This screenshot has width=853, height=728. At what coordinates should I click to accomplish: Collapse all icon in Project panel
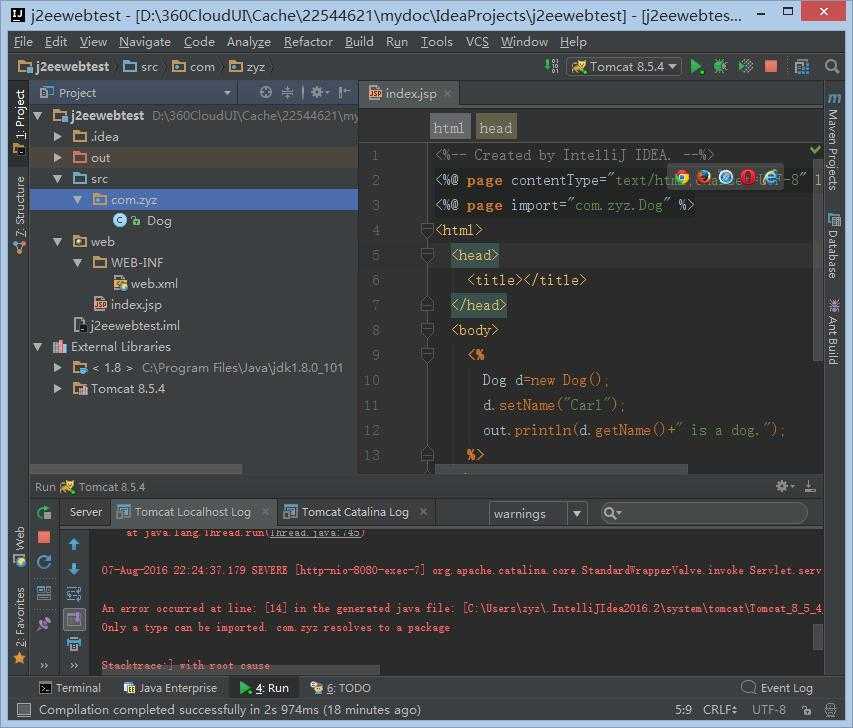[287, 93]
